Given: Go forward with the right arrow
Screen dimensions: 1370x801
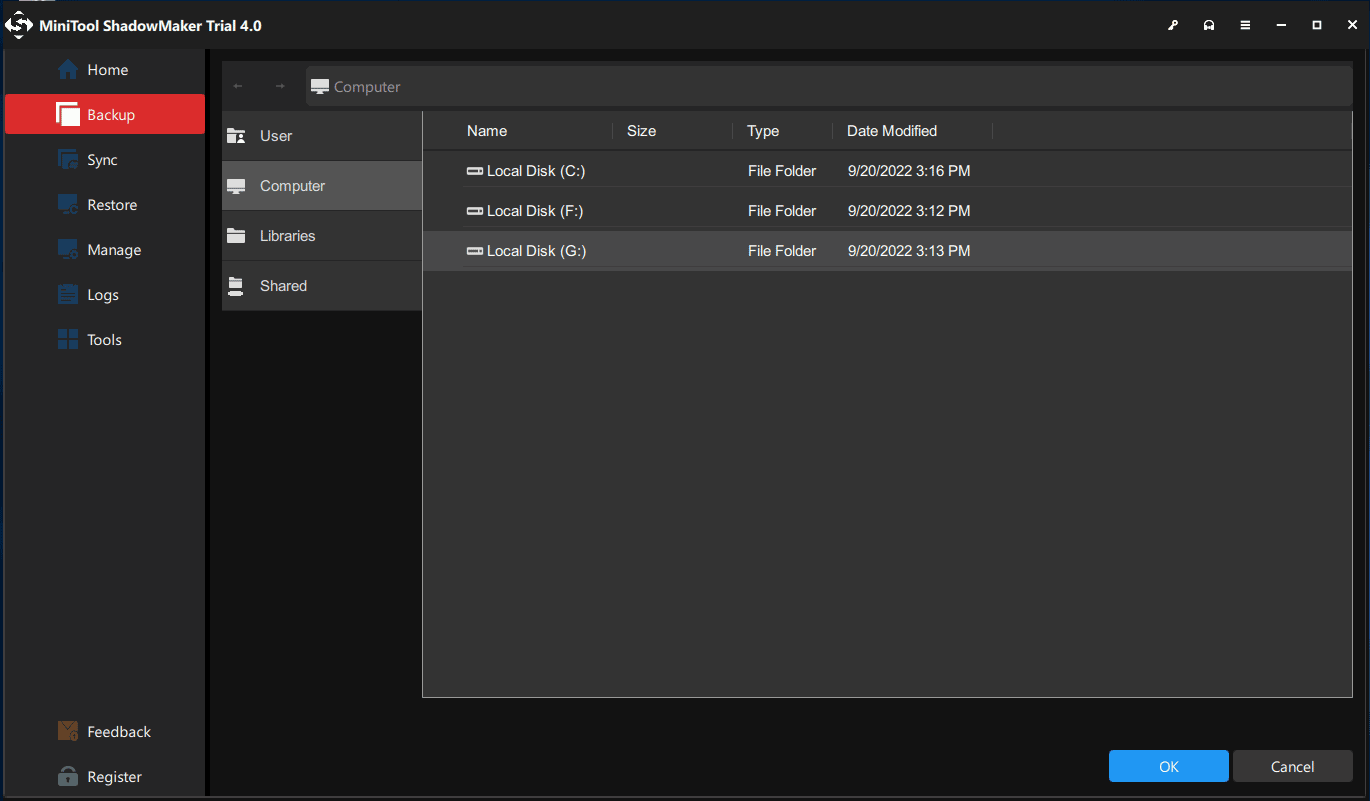Looking at the screenshot, I should 280,87.
